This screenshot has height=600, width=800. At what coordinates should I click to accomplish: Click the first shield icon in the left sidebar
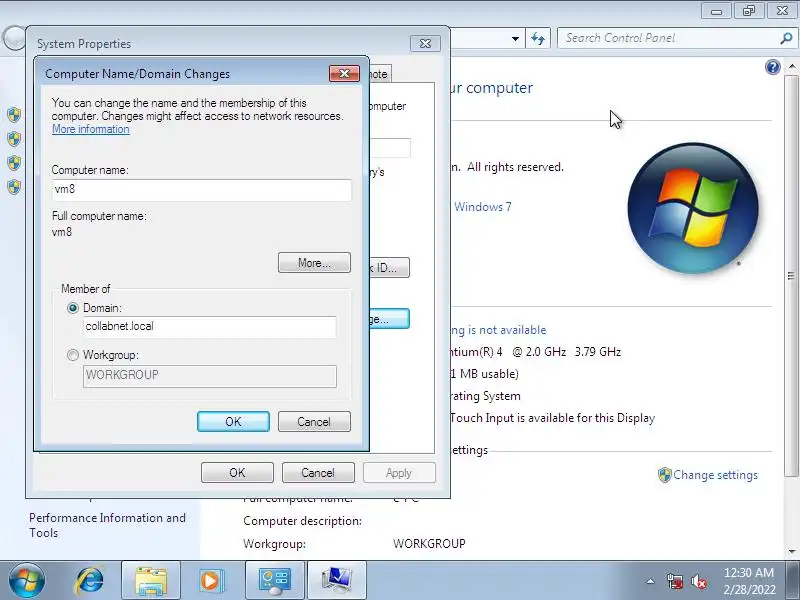pos(14,115)
